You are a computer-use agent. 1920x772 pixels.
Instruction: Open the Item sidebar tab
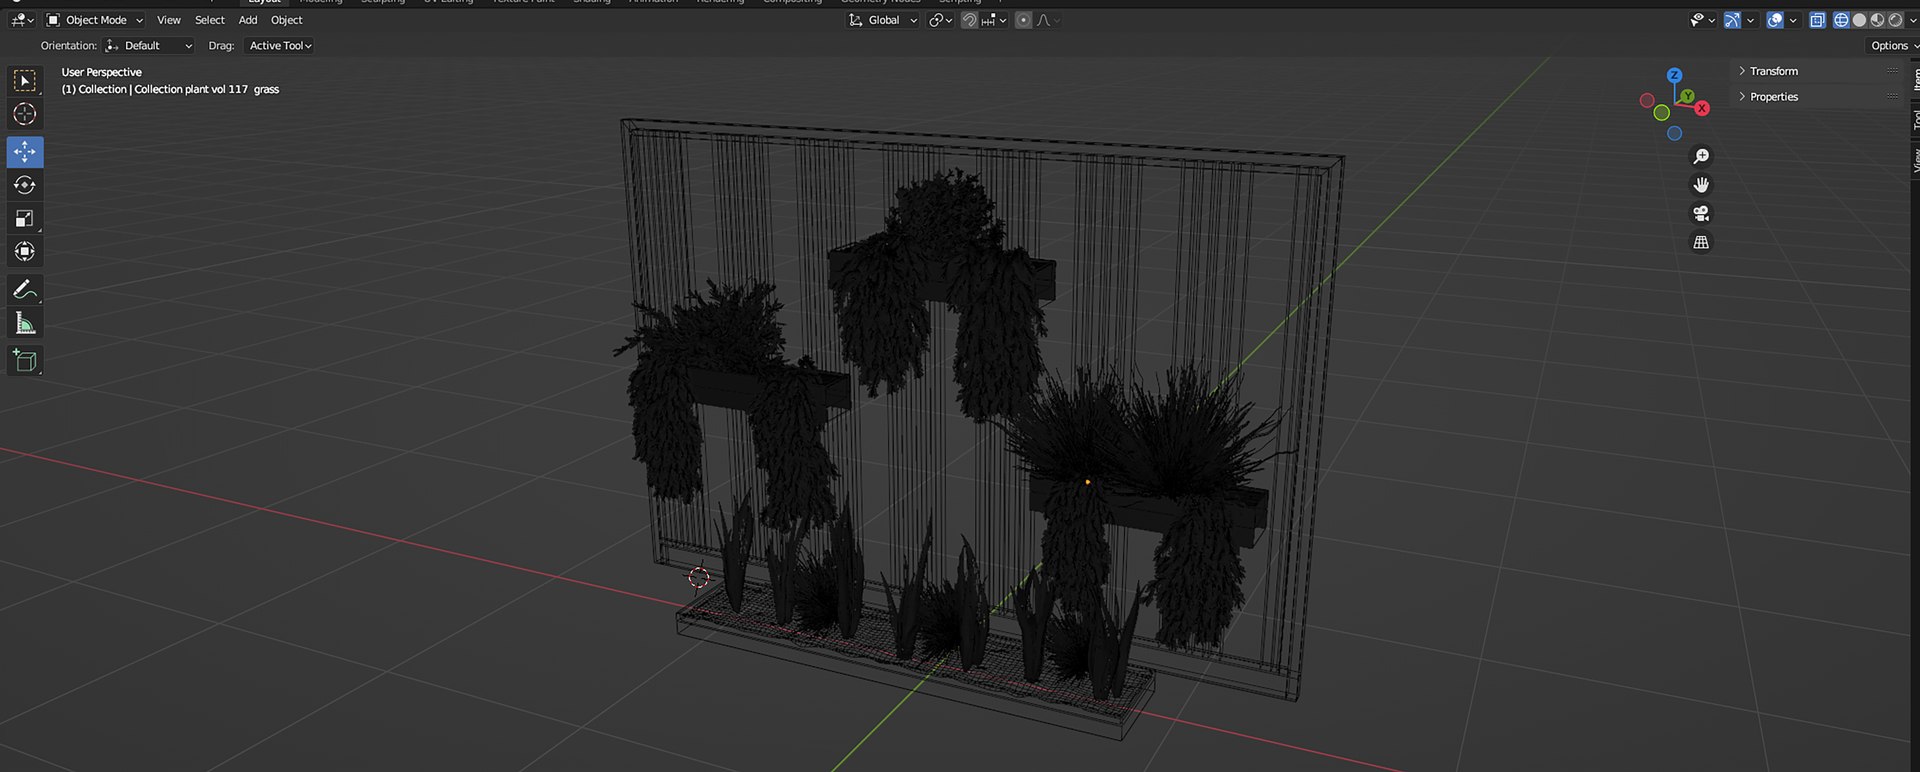click(1915, 80)
